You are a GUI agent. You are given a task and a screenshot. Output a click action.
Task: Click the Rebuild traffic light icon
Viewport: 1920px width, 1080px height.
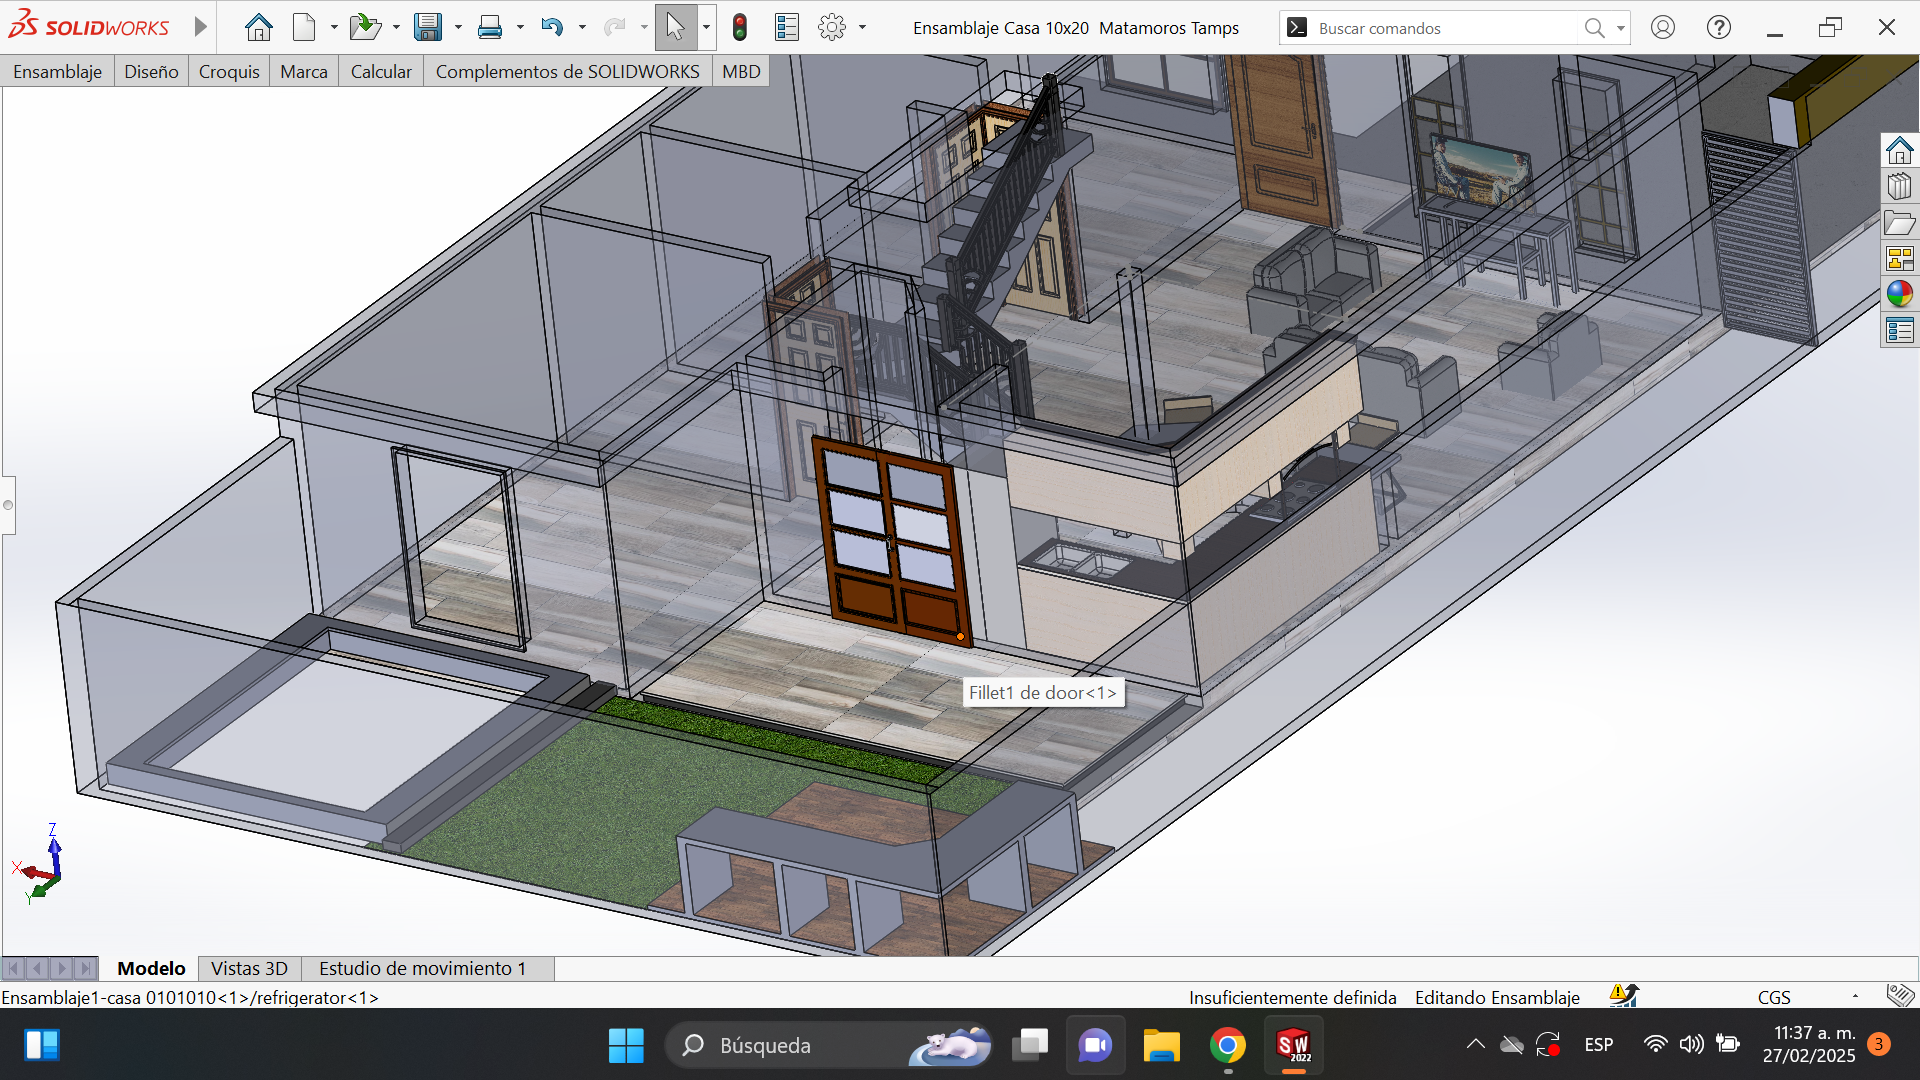740,27
